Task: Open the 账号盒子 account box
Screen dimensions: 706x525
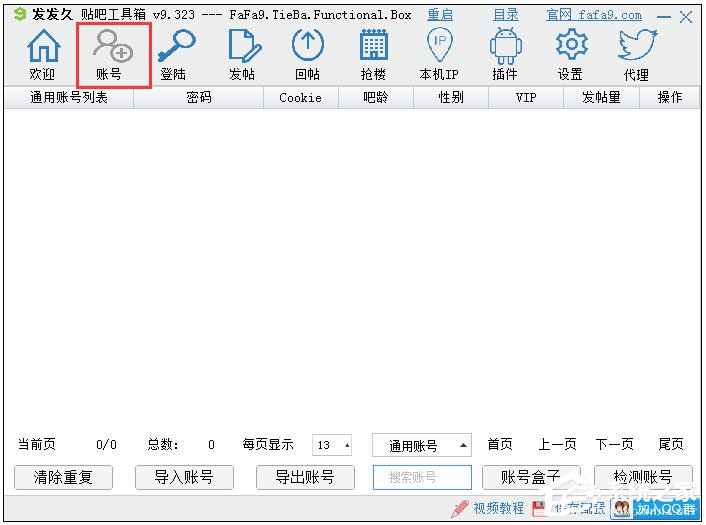Action: point(531,477)
